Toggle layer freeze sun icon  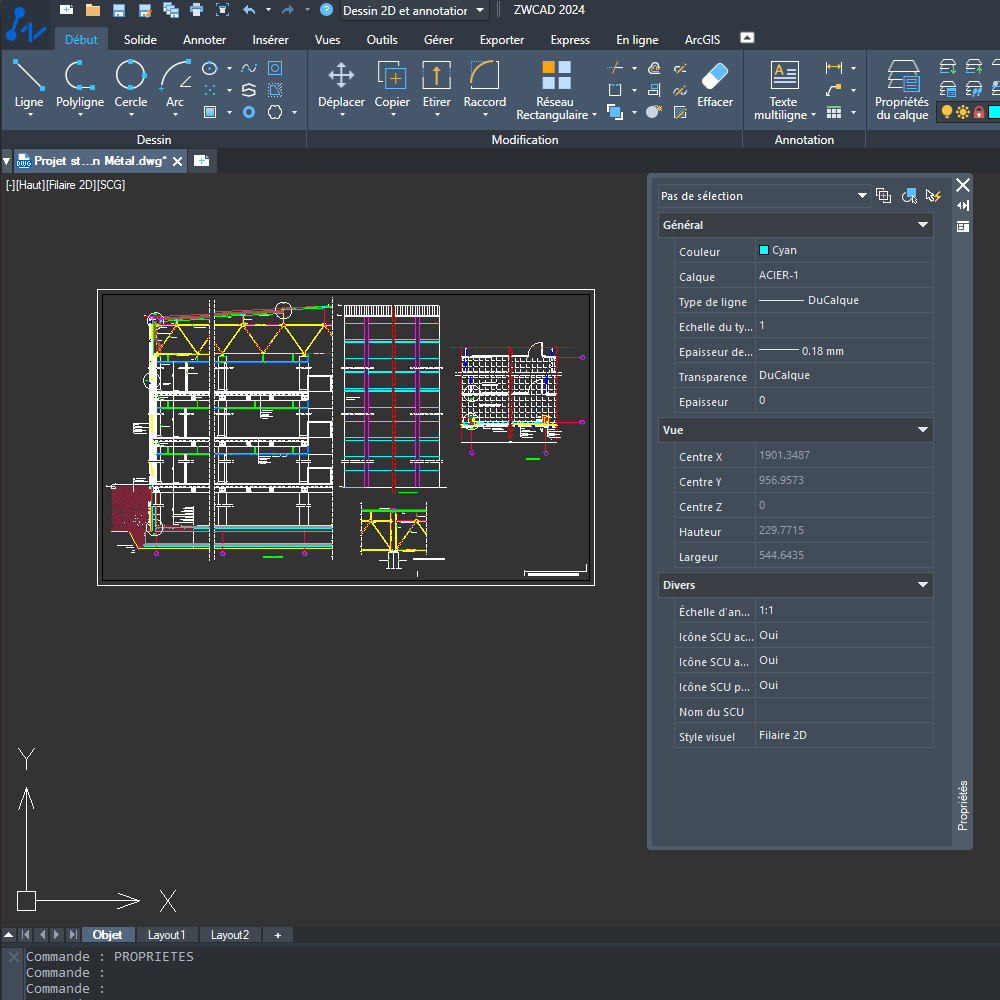pos(962,112)
